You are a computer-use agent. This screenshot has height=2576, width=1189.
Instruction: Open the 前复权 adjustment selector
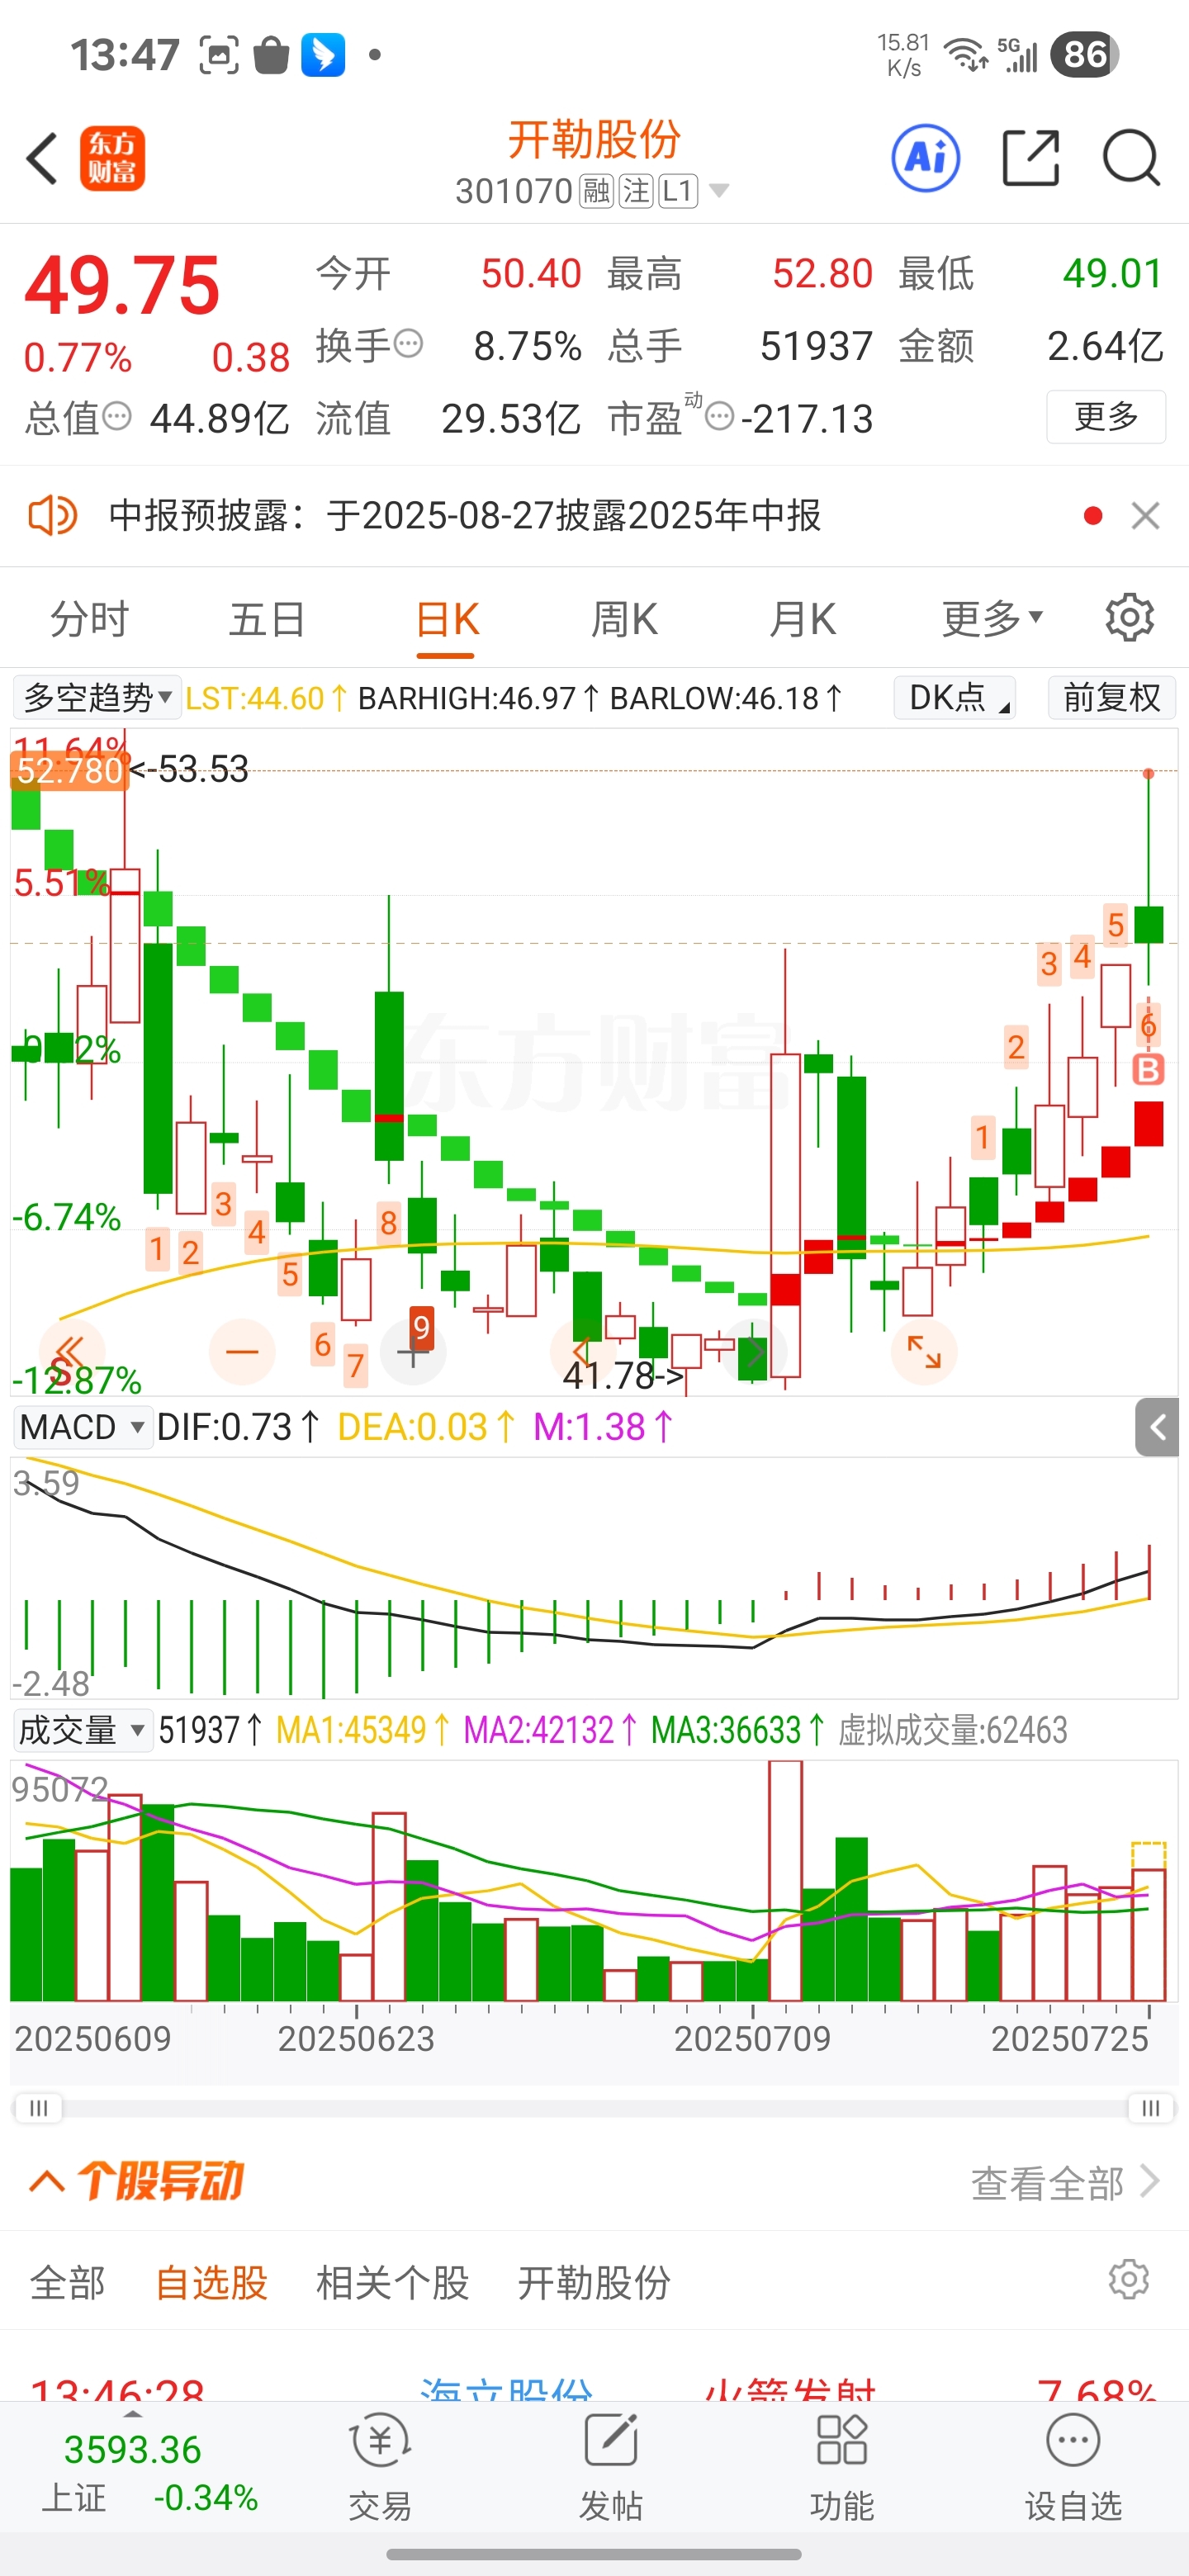pos(1112,697)
